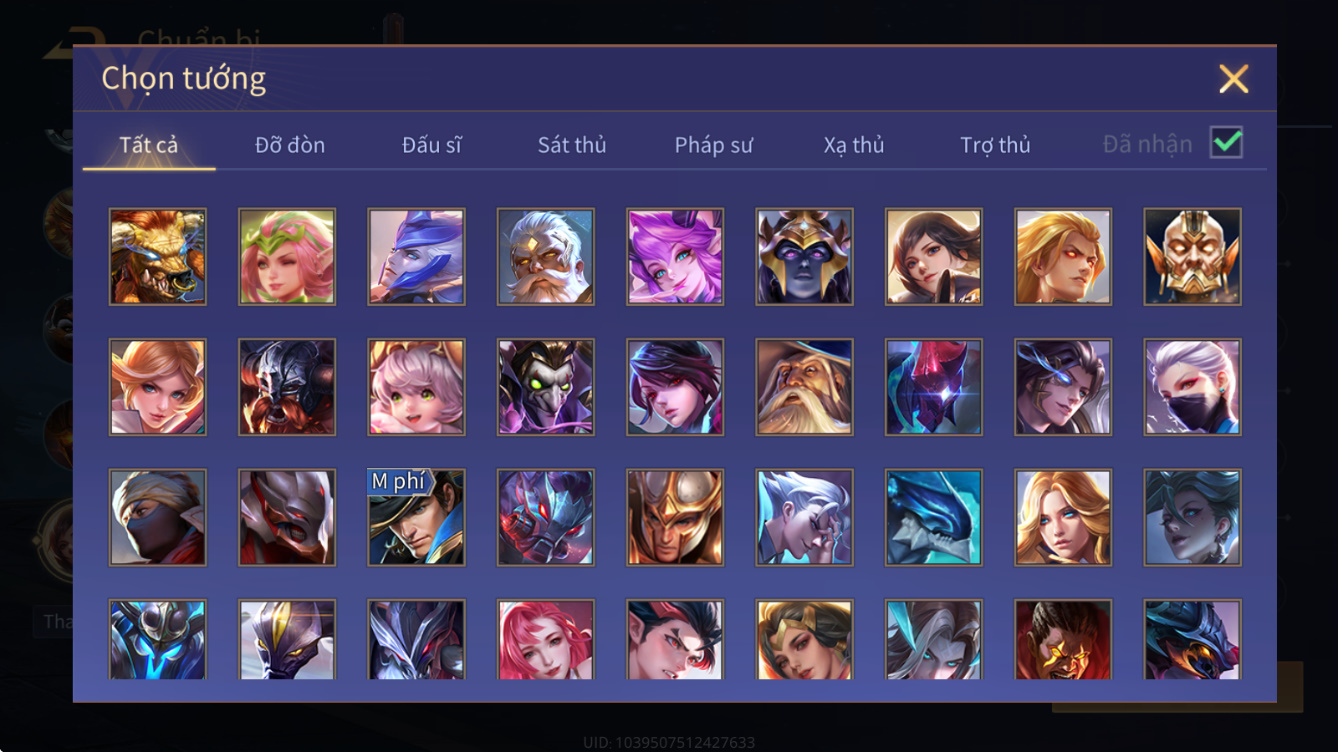Select the hero with a green-eyed plague mask

(x=545, y=387)
